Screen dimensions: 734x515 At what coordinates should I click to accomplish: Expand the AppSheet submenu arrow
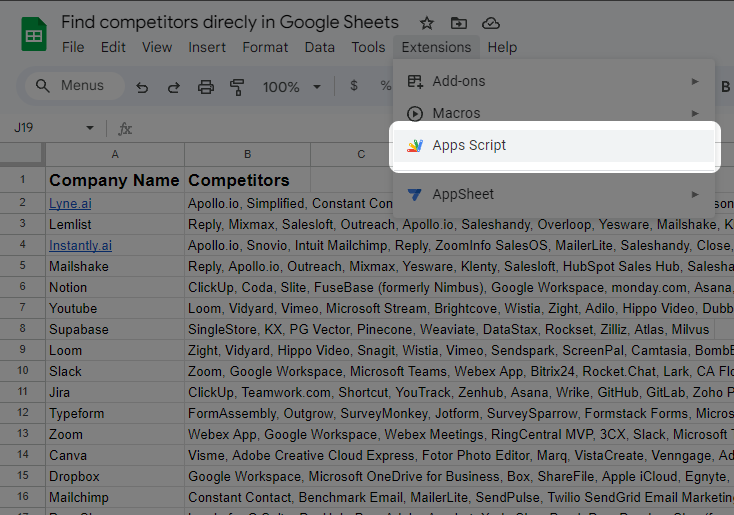pos(695,194)
